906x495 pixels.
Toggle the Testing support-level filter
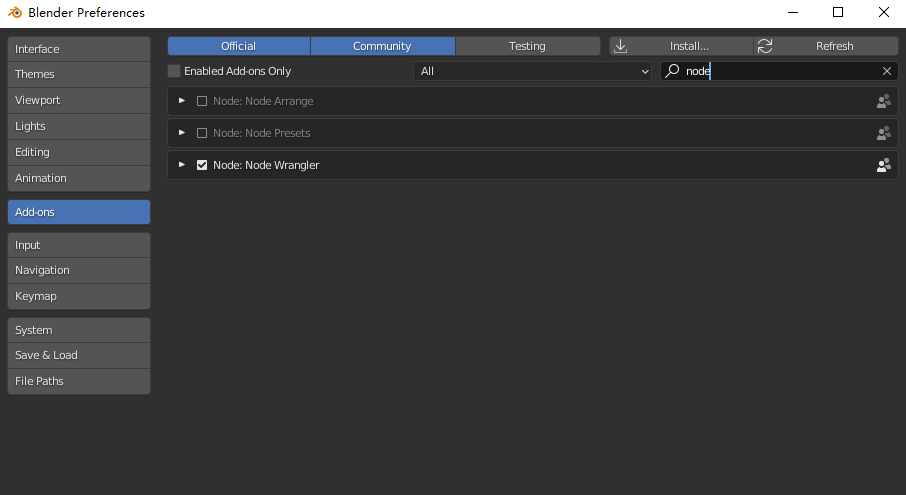[x=528, y=46]
